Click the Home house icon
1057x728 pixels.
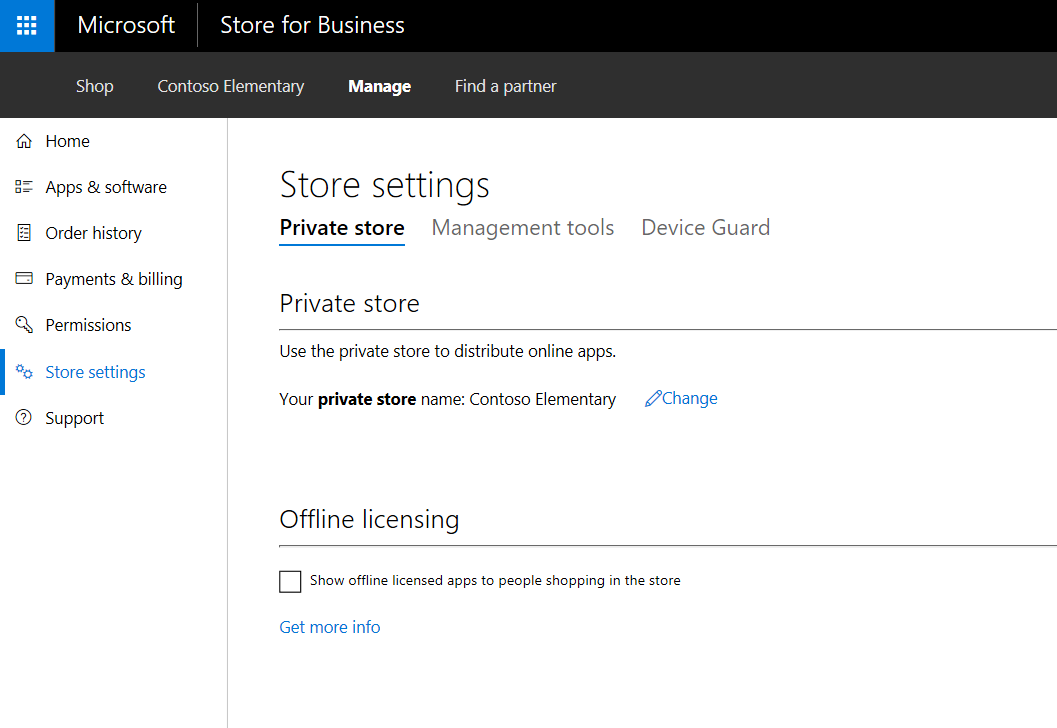24,141
